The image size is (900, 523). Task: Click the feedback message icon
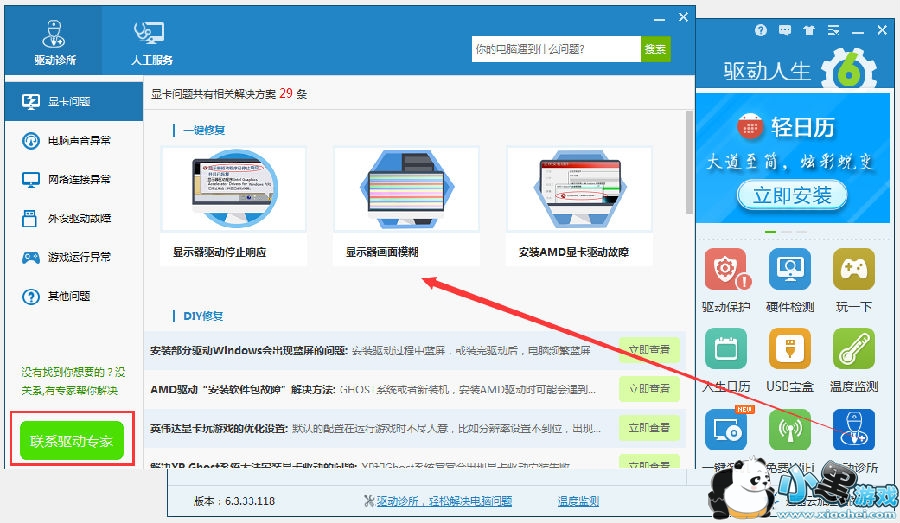[x=785, y=30]
